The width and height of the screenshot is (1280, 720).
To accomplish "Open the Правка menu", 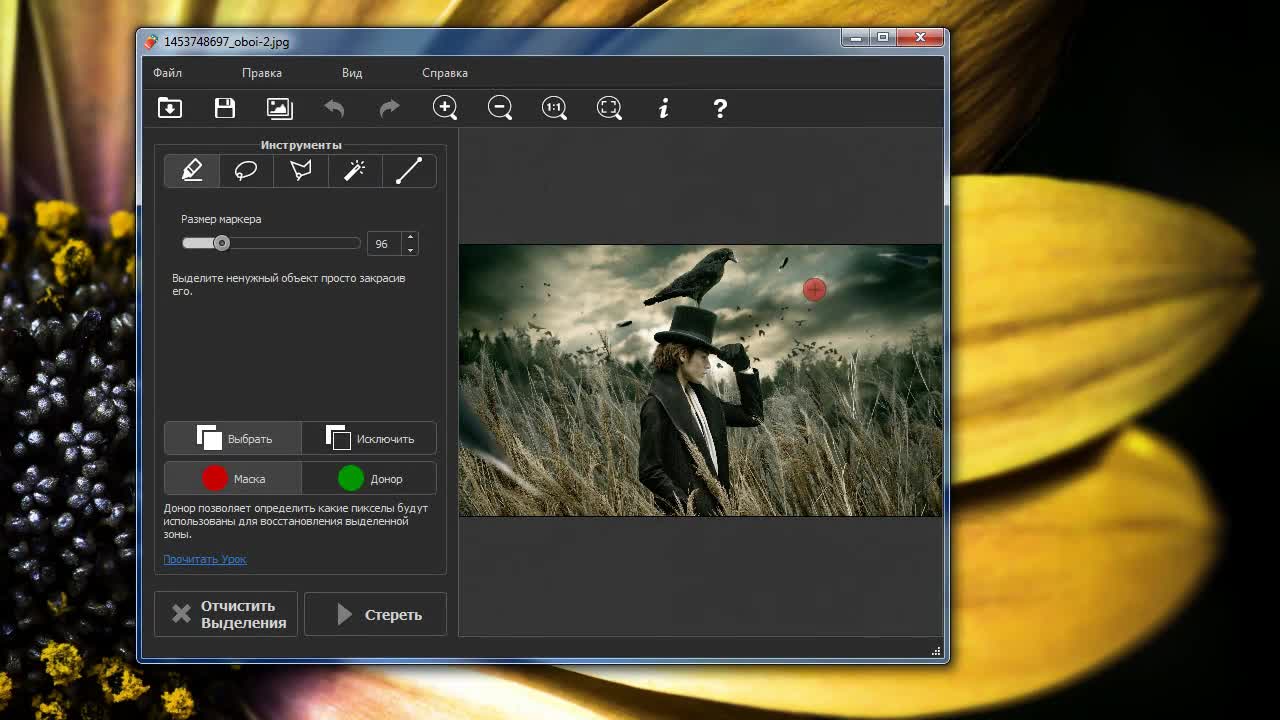I will click(x=262, y=73).
